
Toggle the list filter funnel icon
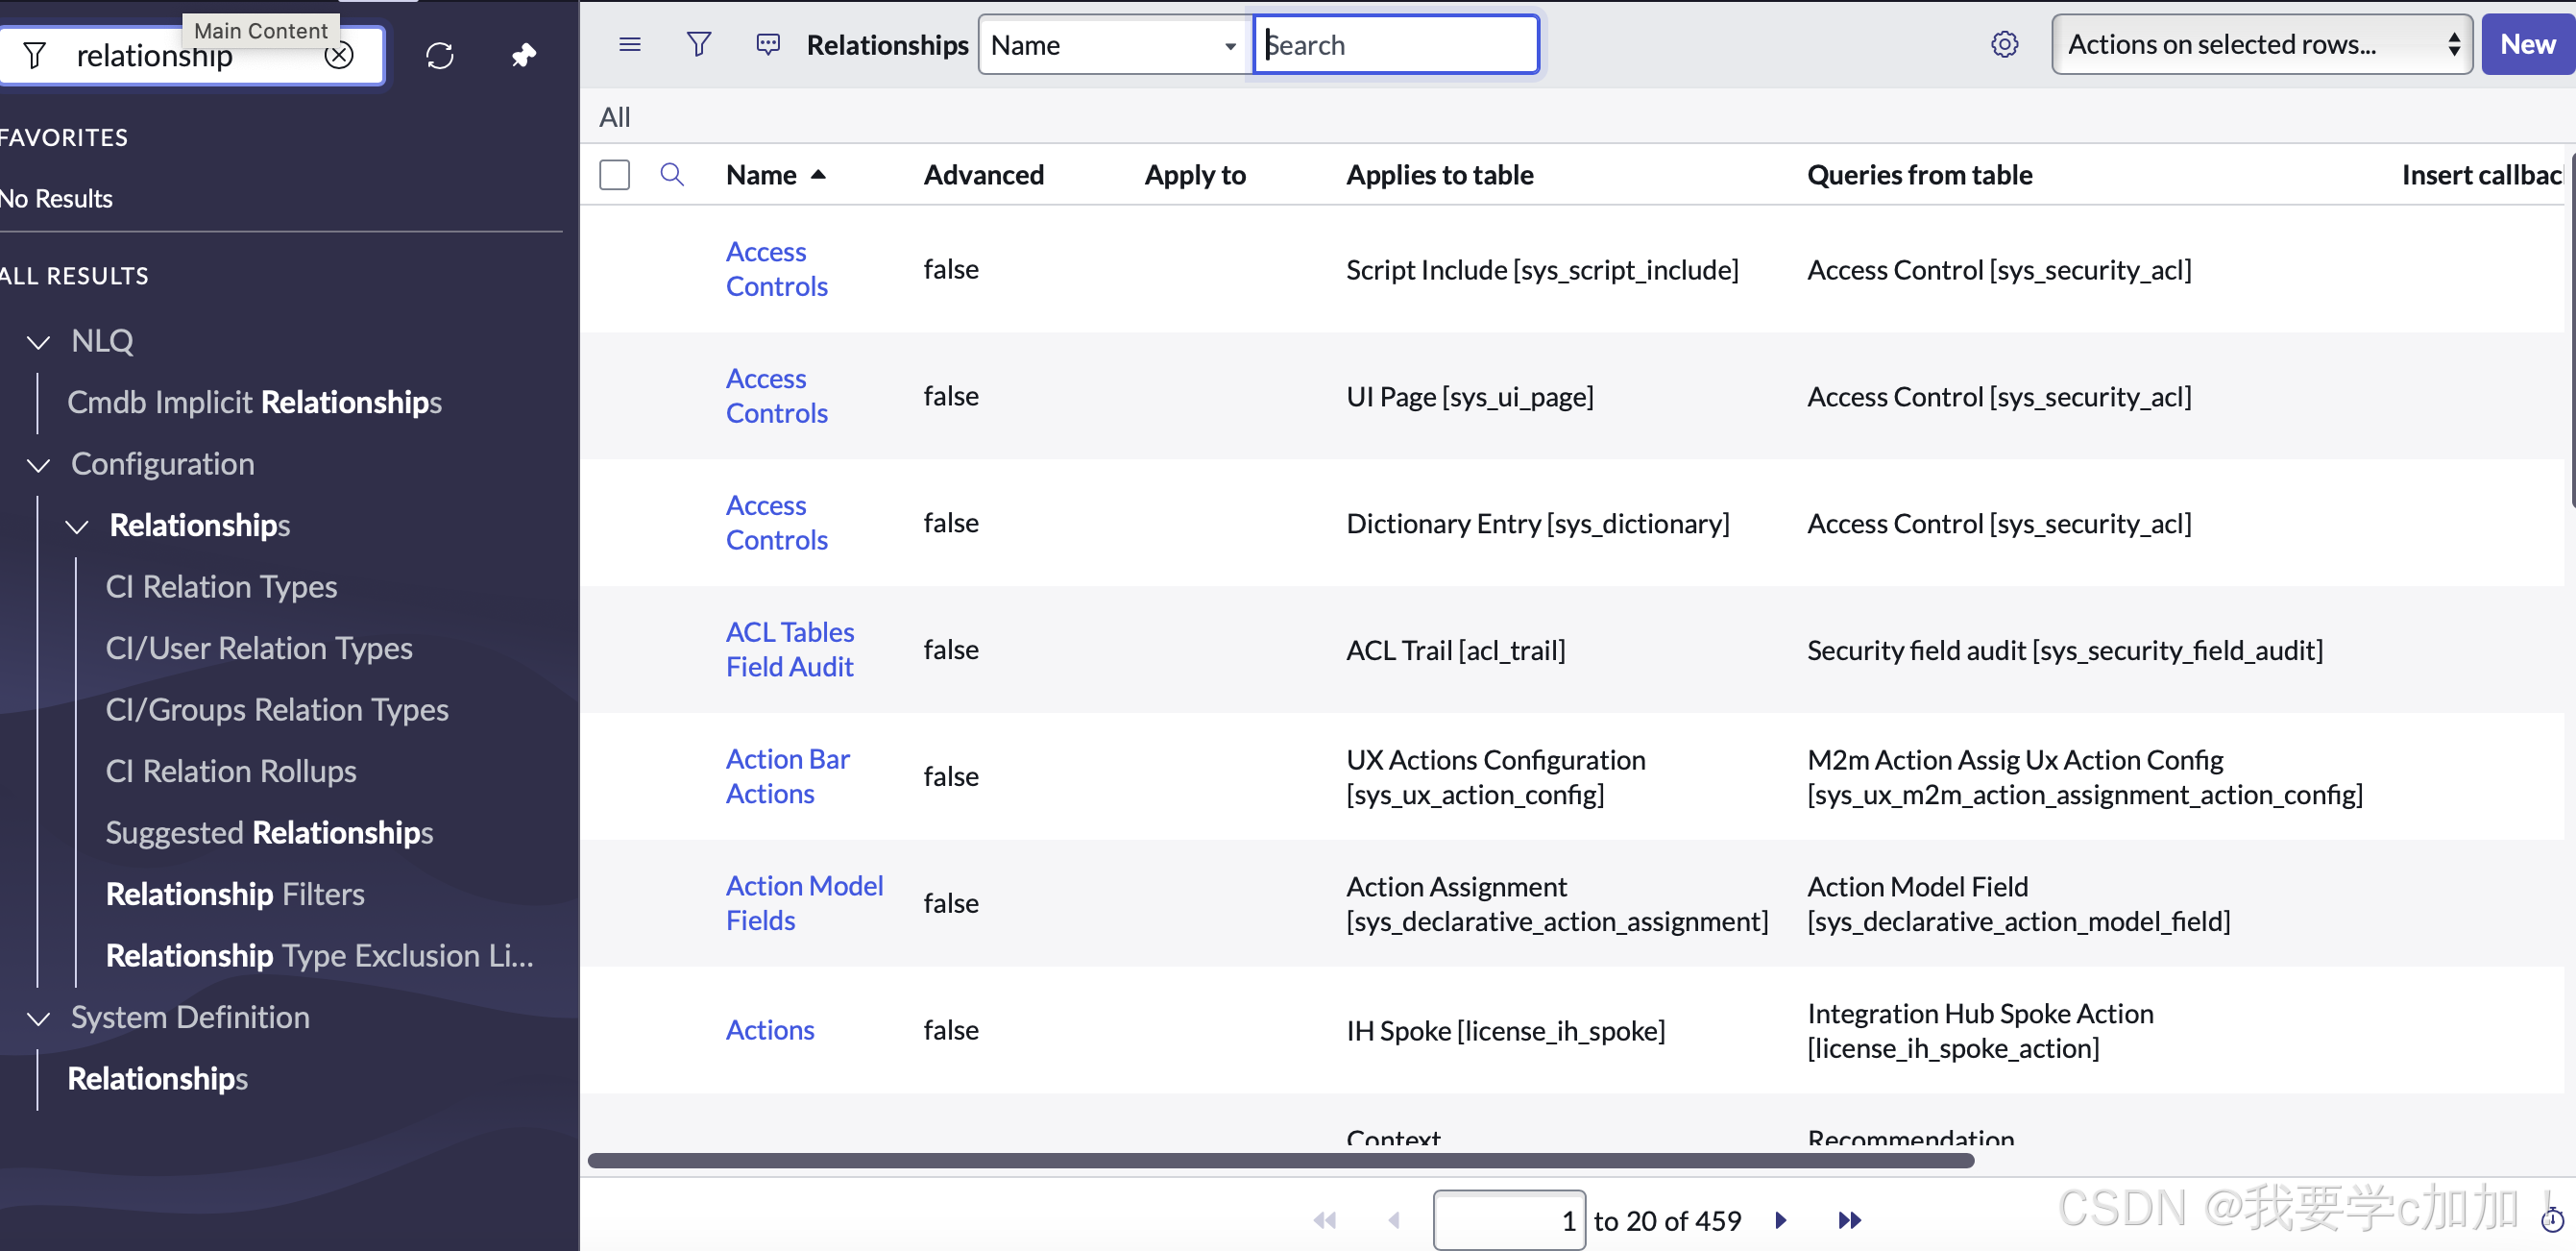coord(699,44)
